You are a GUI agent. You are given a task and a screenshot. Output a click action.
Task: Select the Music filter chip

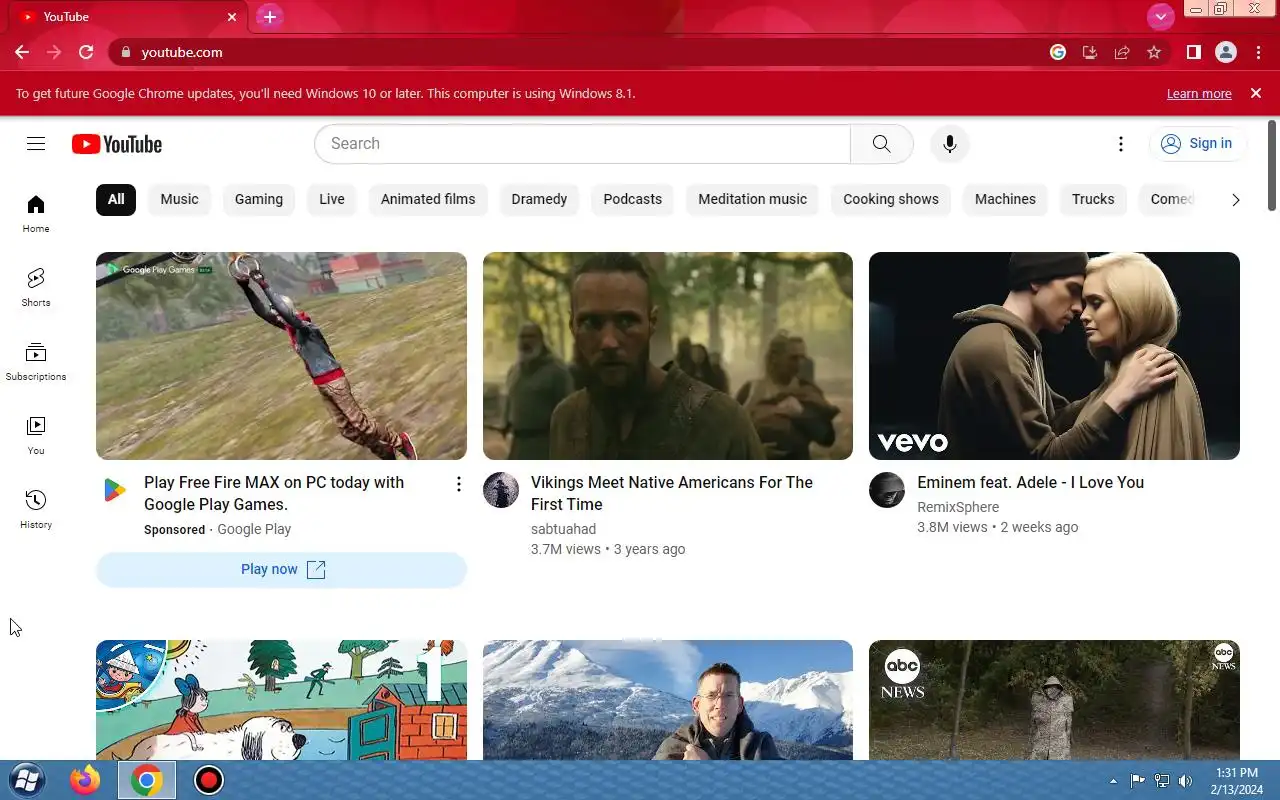point(180,199)
